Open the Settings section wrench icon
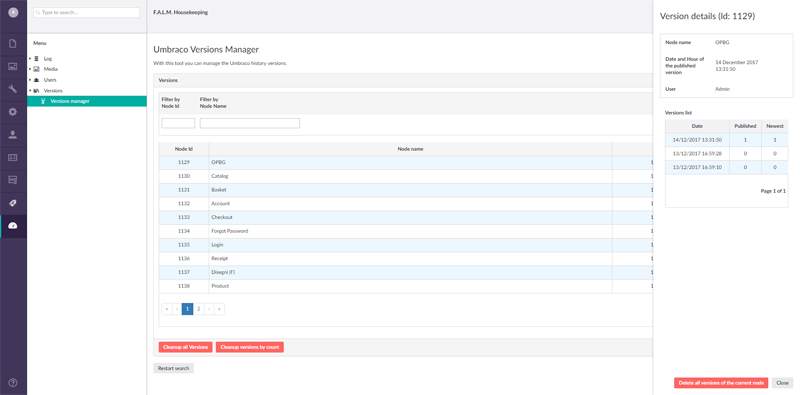The height and width of the screenshot is (395, 800). pos(13,89)
